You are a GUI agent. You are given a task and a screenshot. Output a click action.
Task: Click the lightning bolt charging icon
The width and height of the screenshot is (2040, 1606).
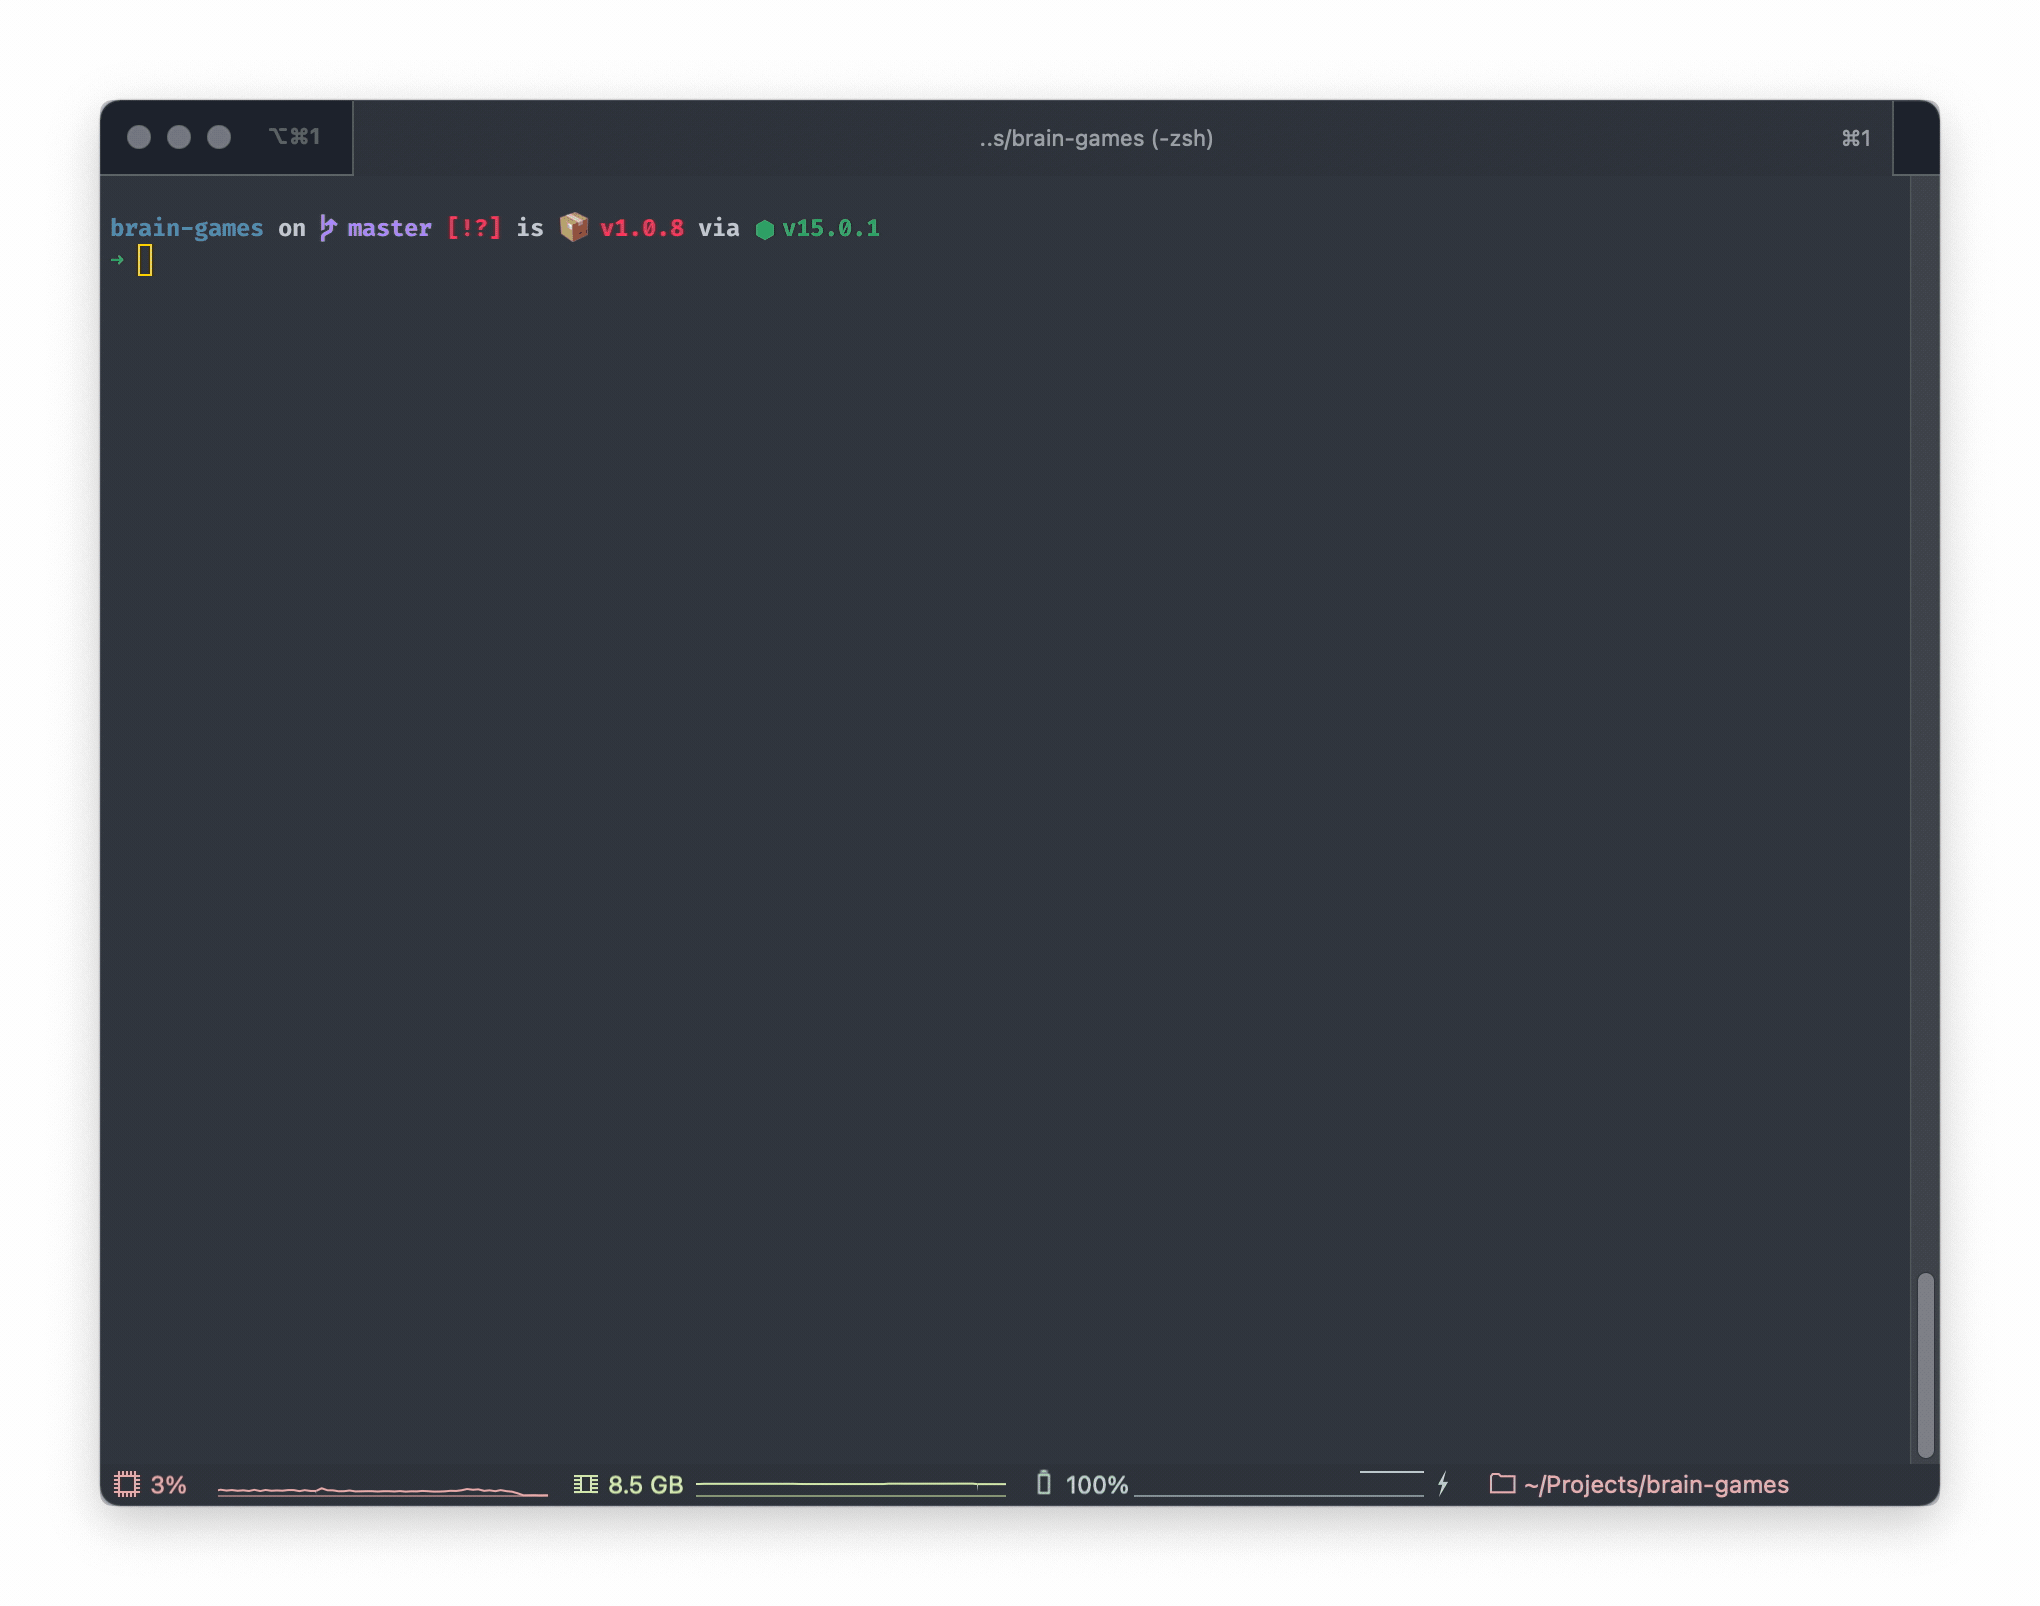coord(1442,1484)
